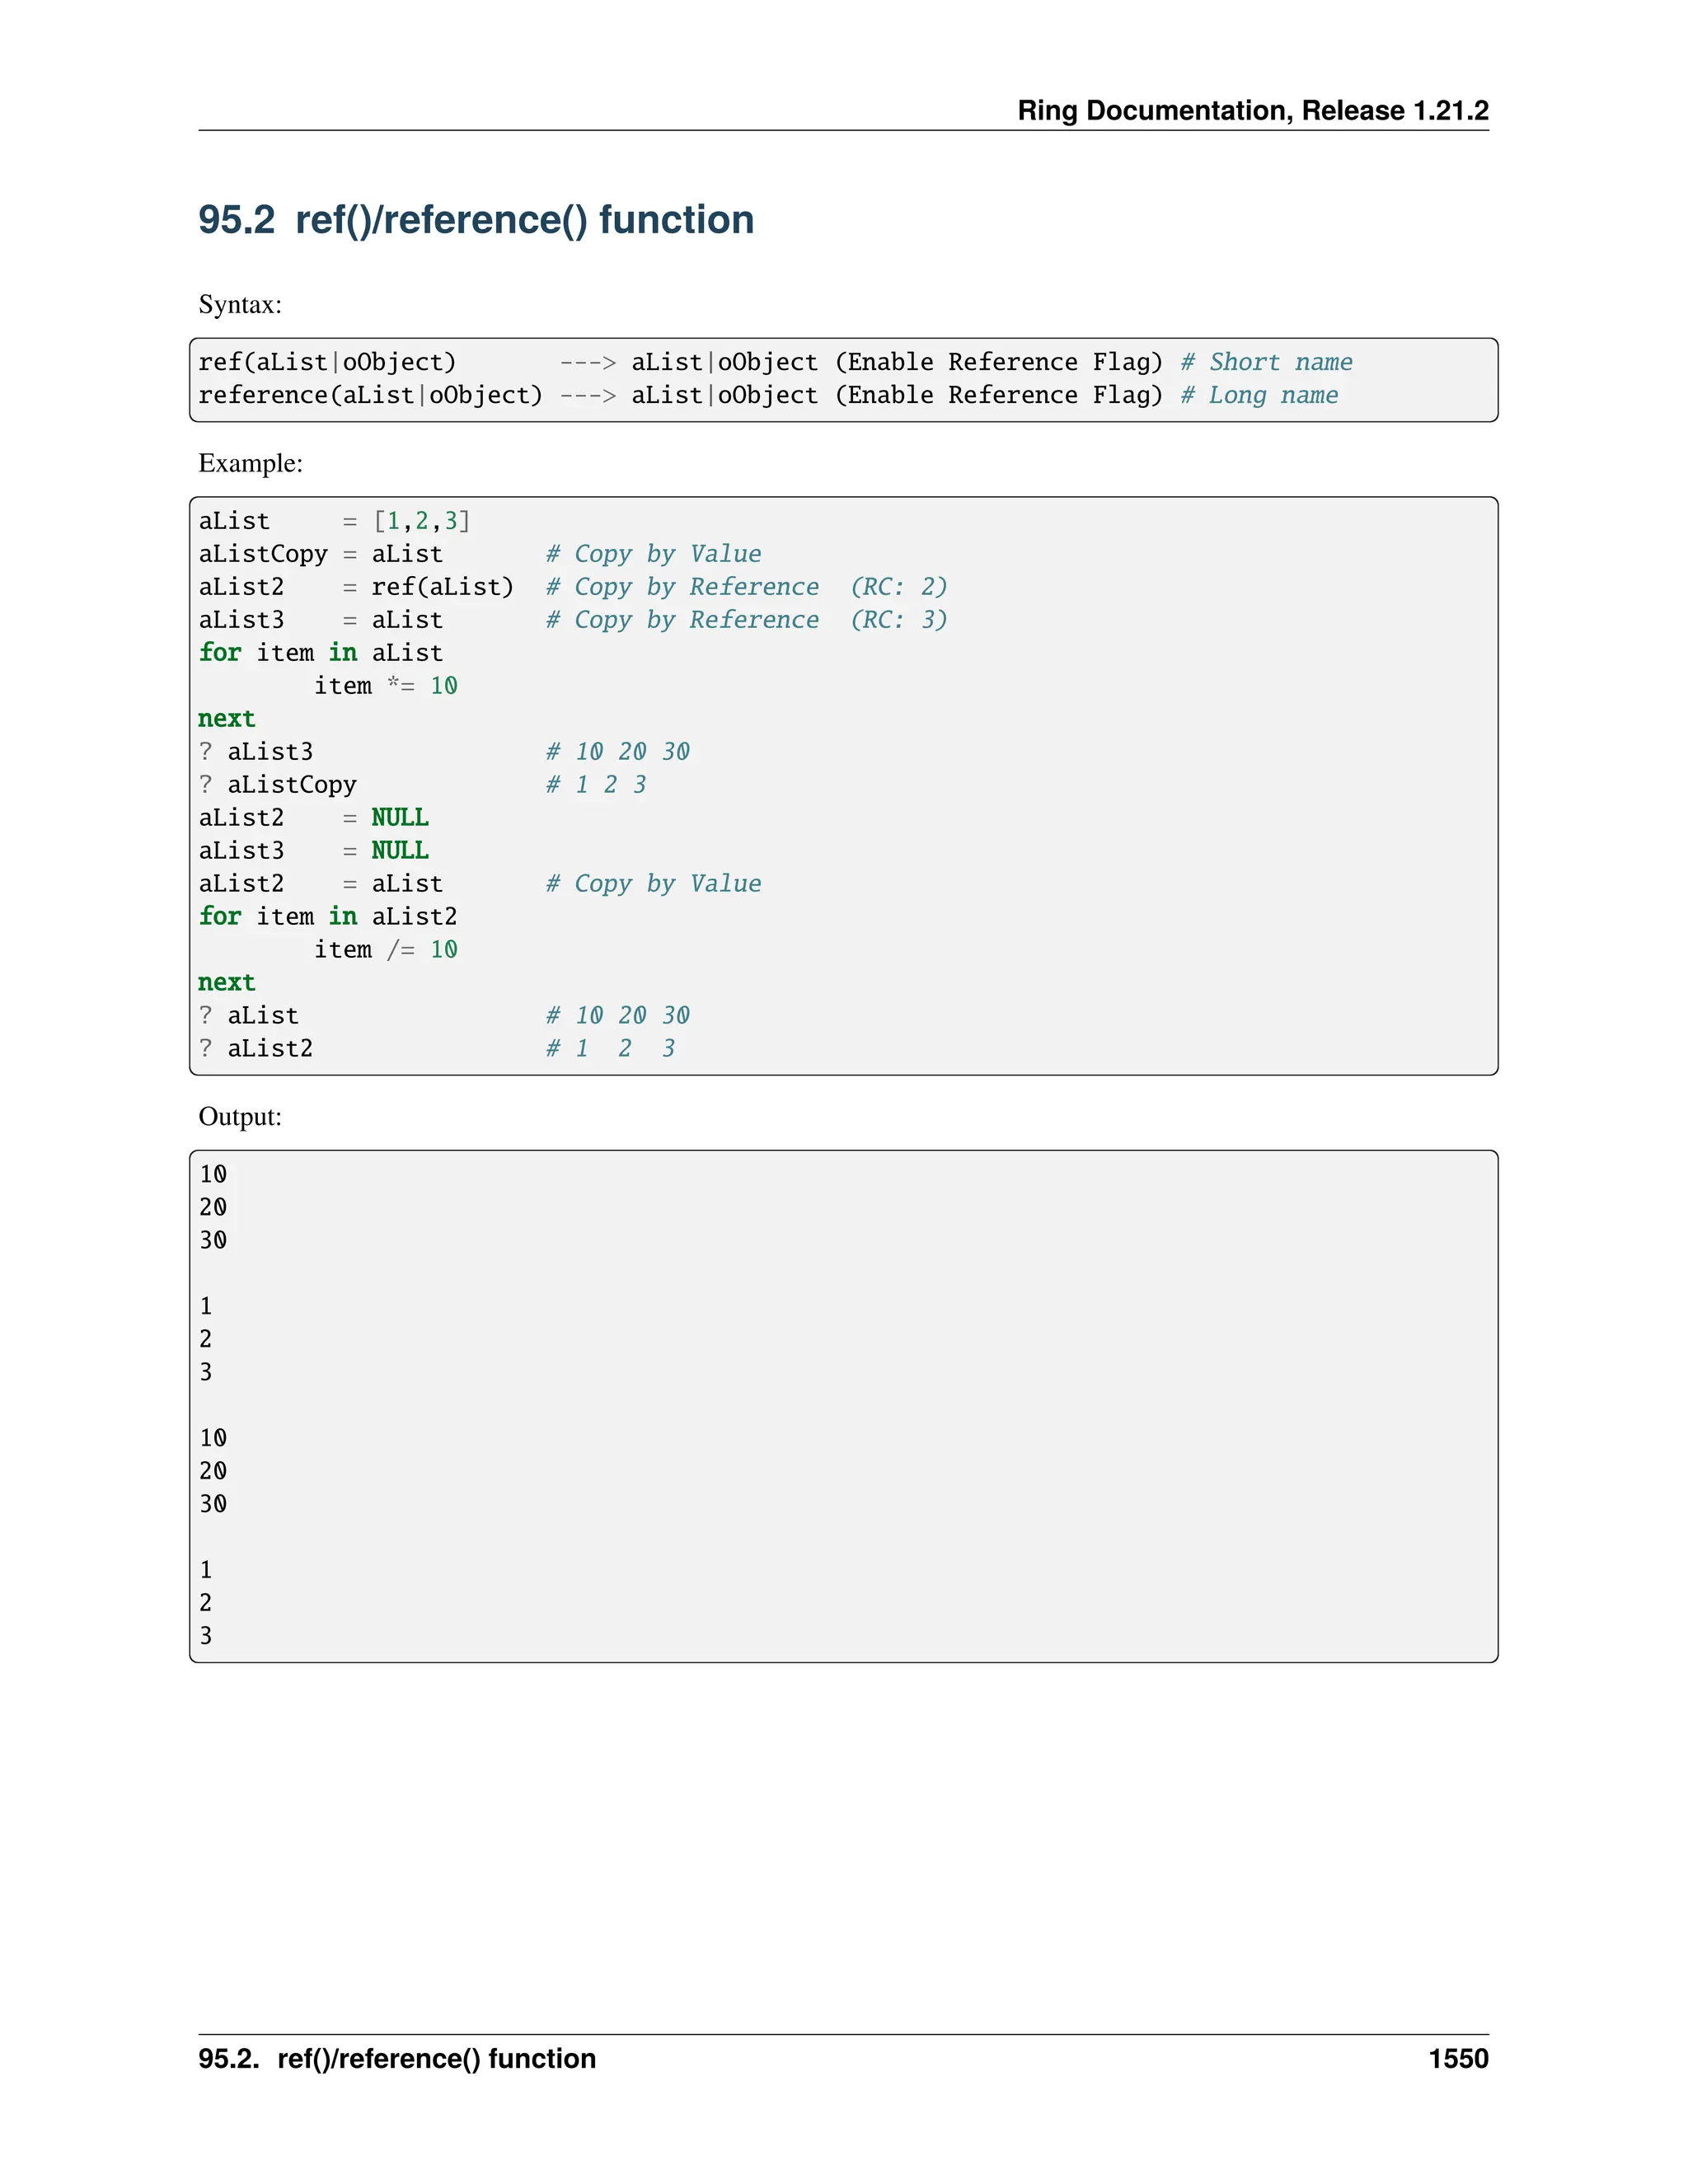Click 'ref(aList)' in the aList2 assignment
Screen dimensions: 1688x2184
coord(442,587)
